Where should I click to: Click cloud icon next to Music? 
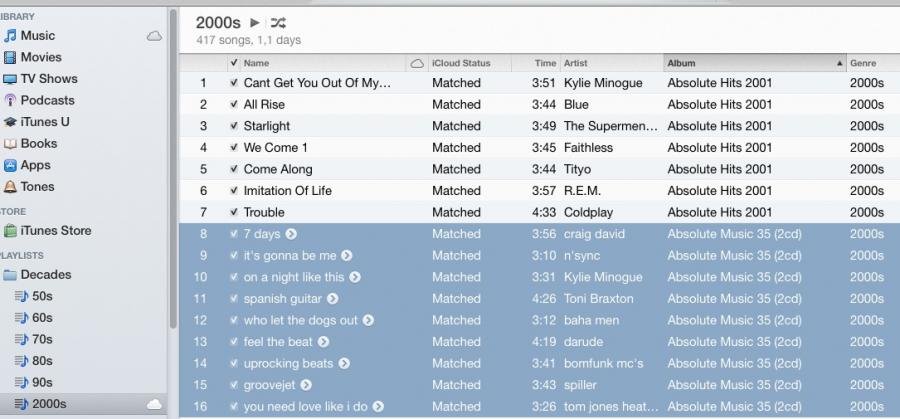point(154,36)
